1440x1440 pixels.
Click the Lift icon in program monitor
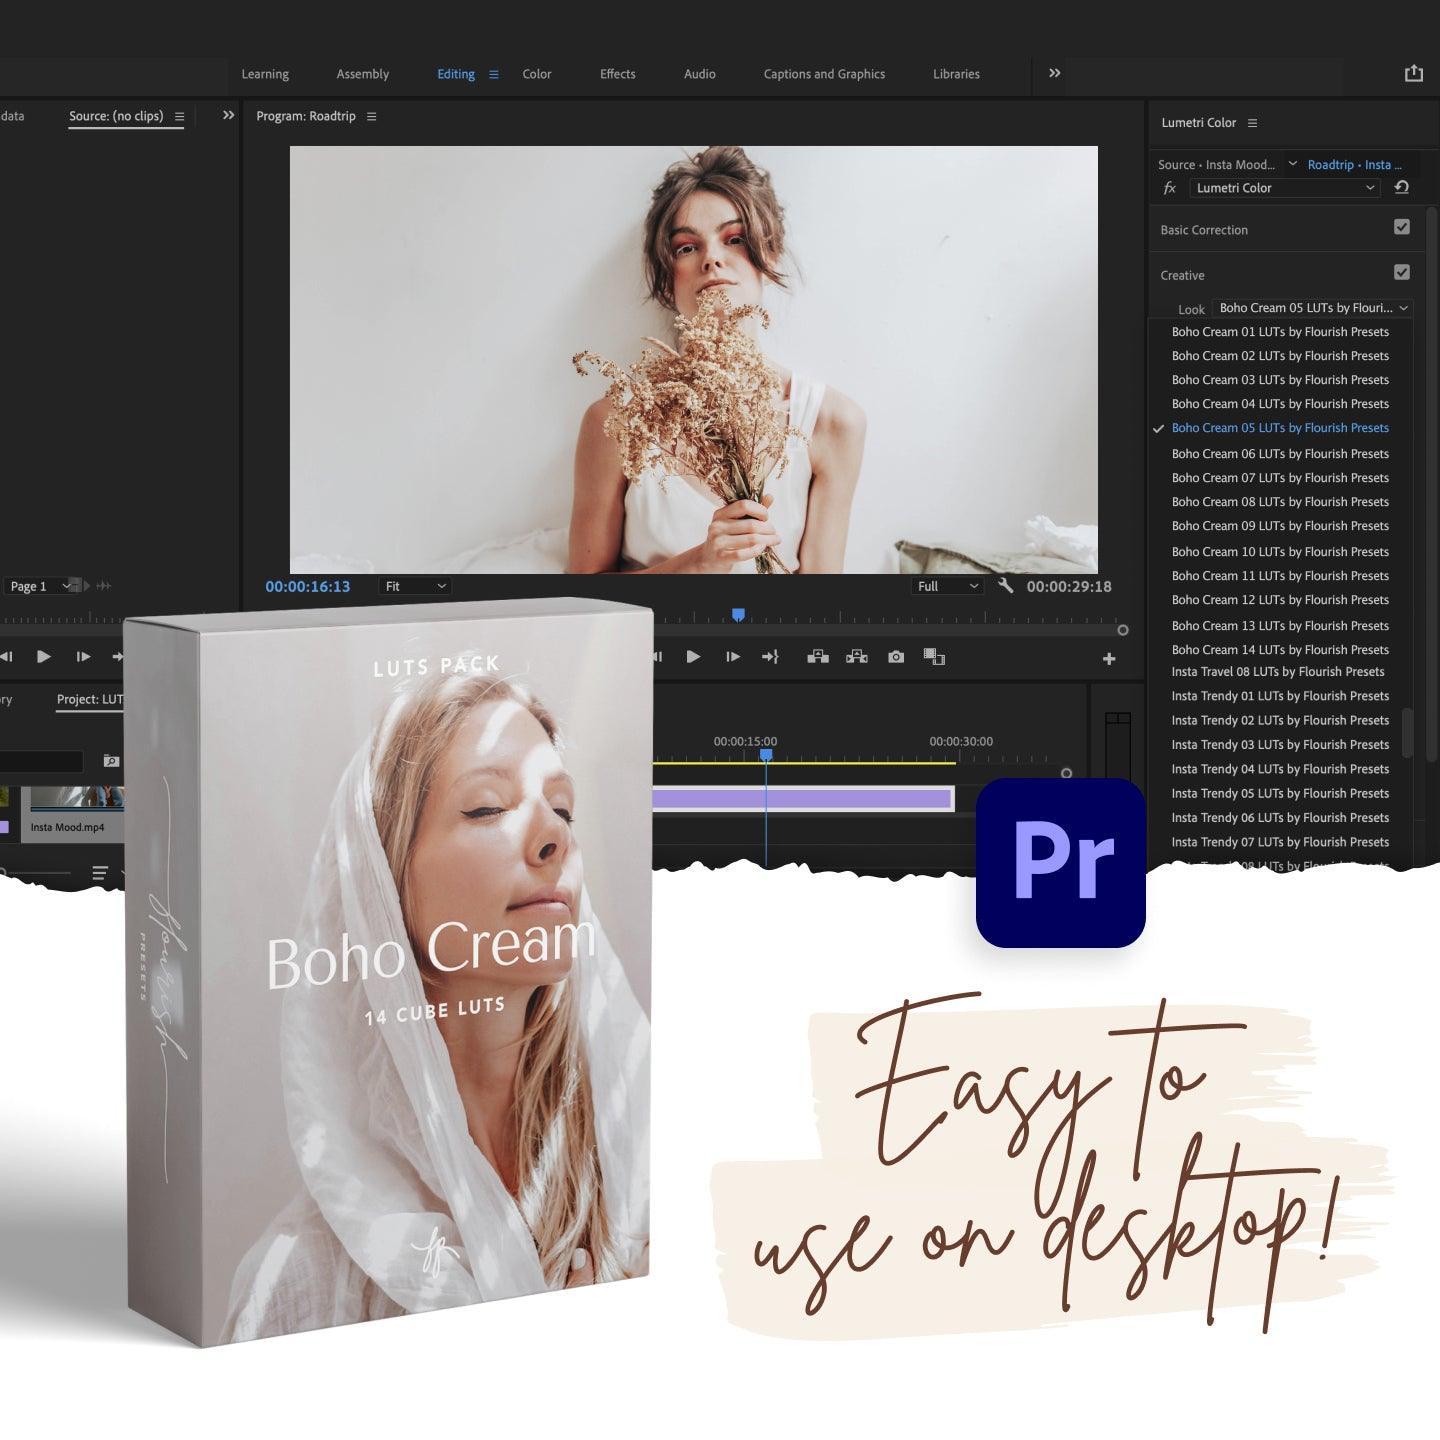(818, 657)
